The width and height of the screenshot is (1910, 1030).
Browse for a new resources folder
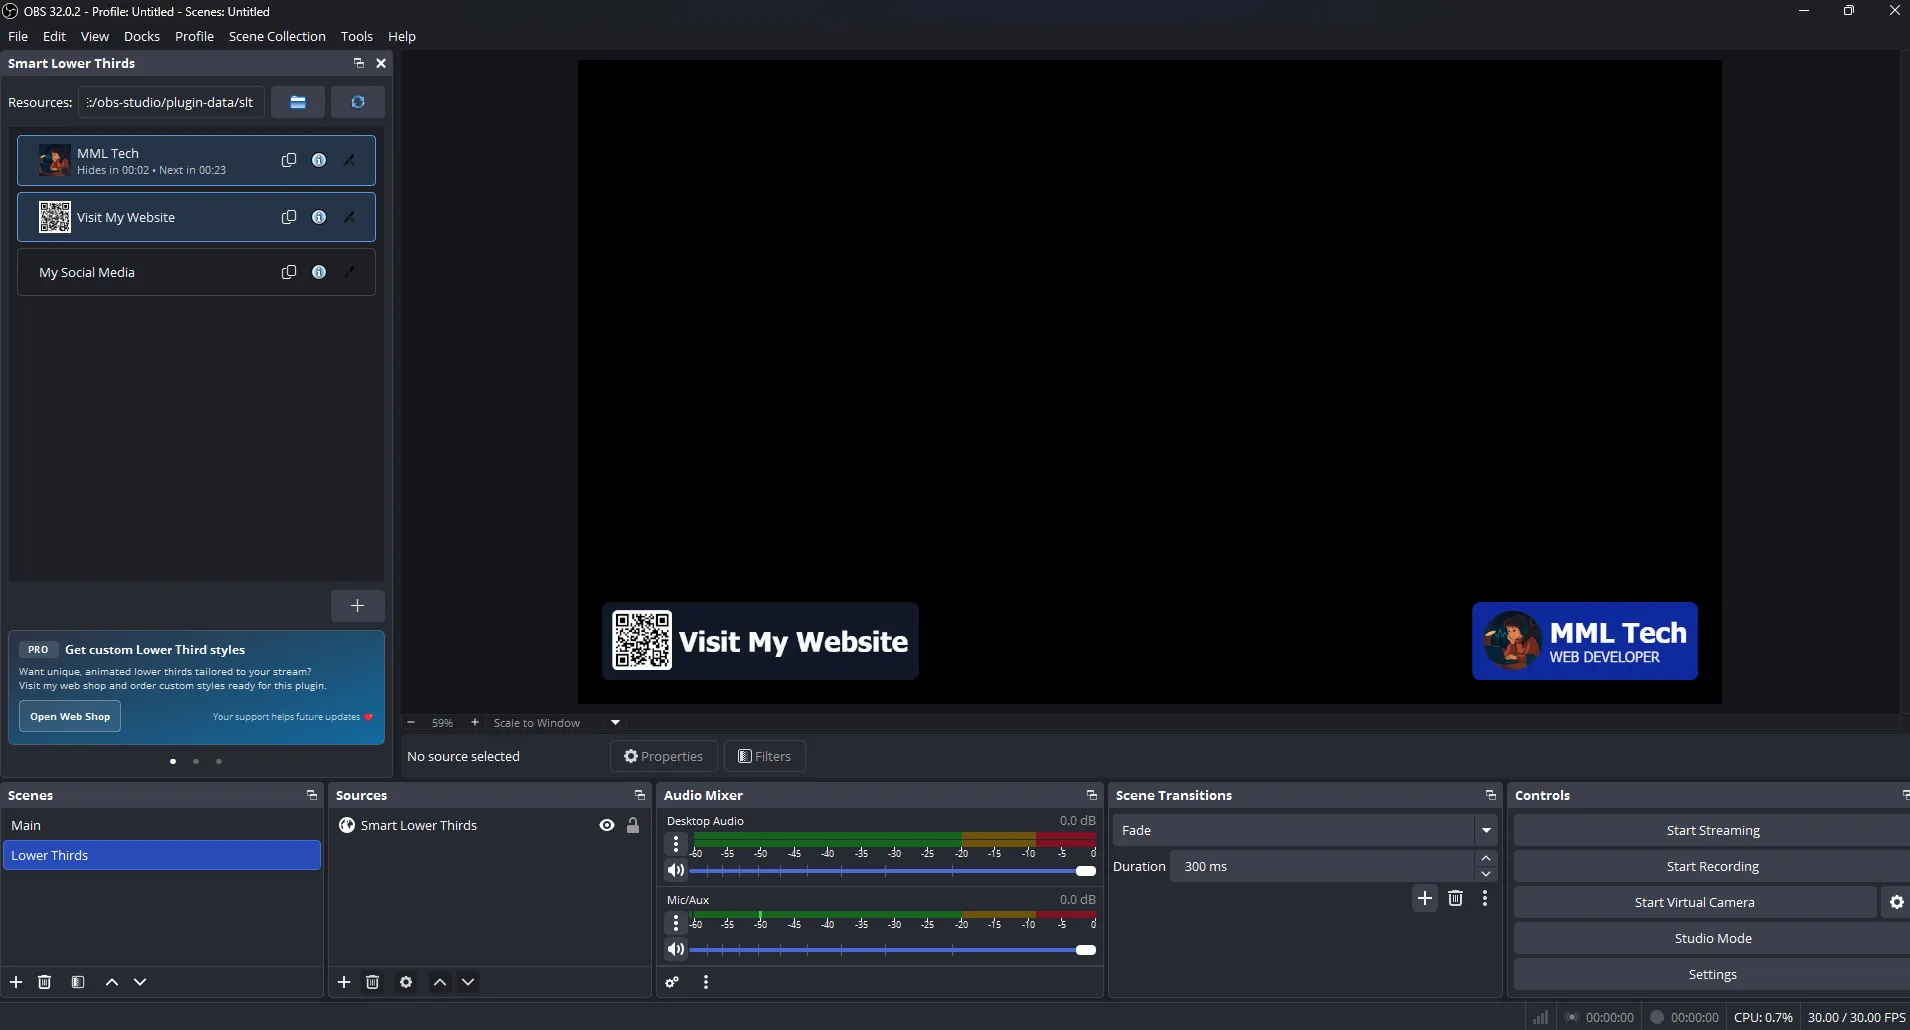point(298,101)
